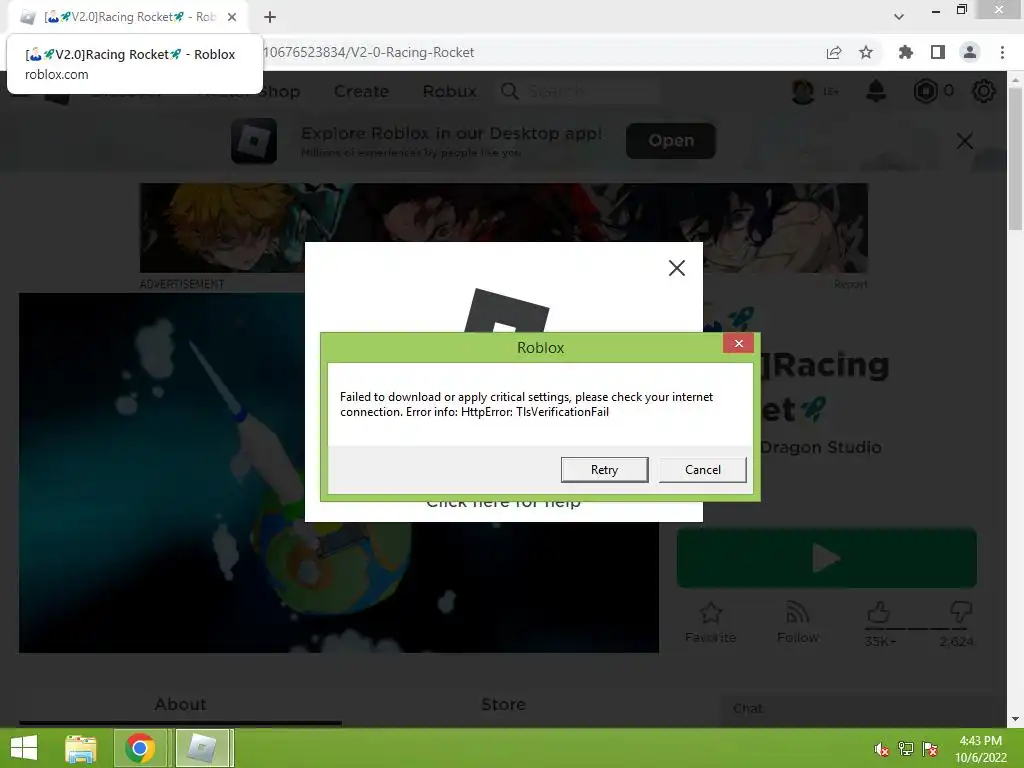Open the Windows Start button
Image resolution: width=1024 pixels, height=768 pixels.
(24, 748)
